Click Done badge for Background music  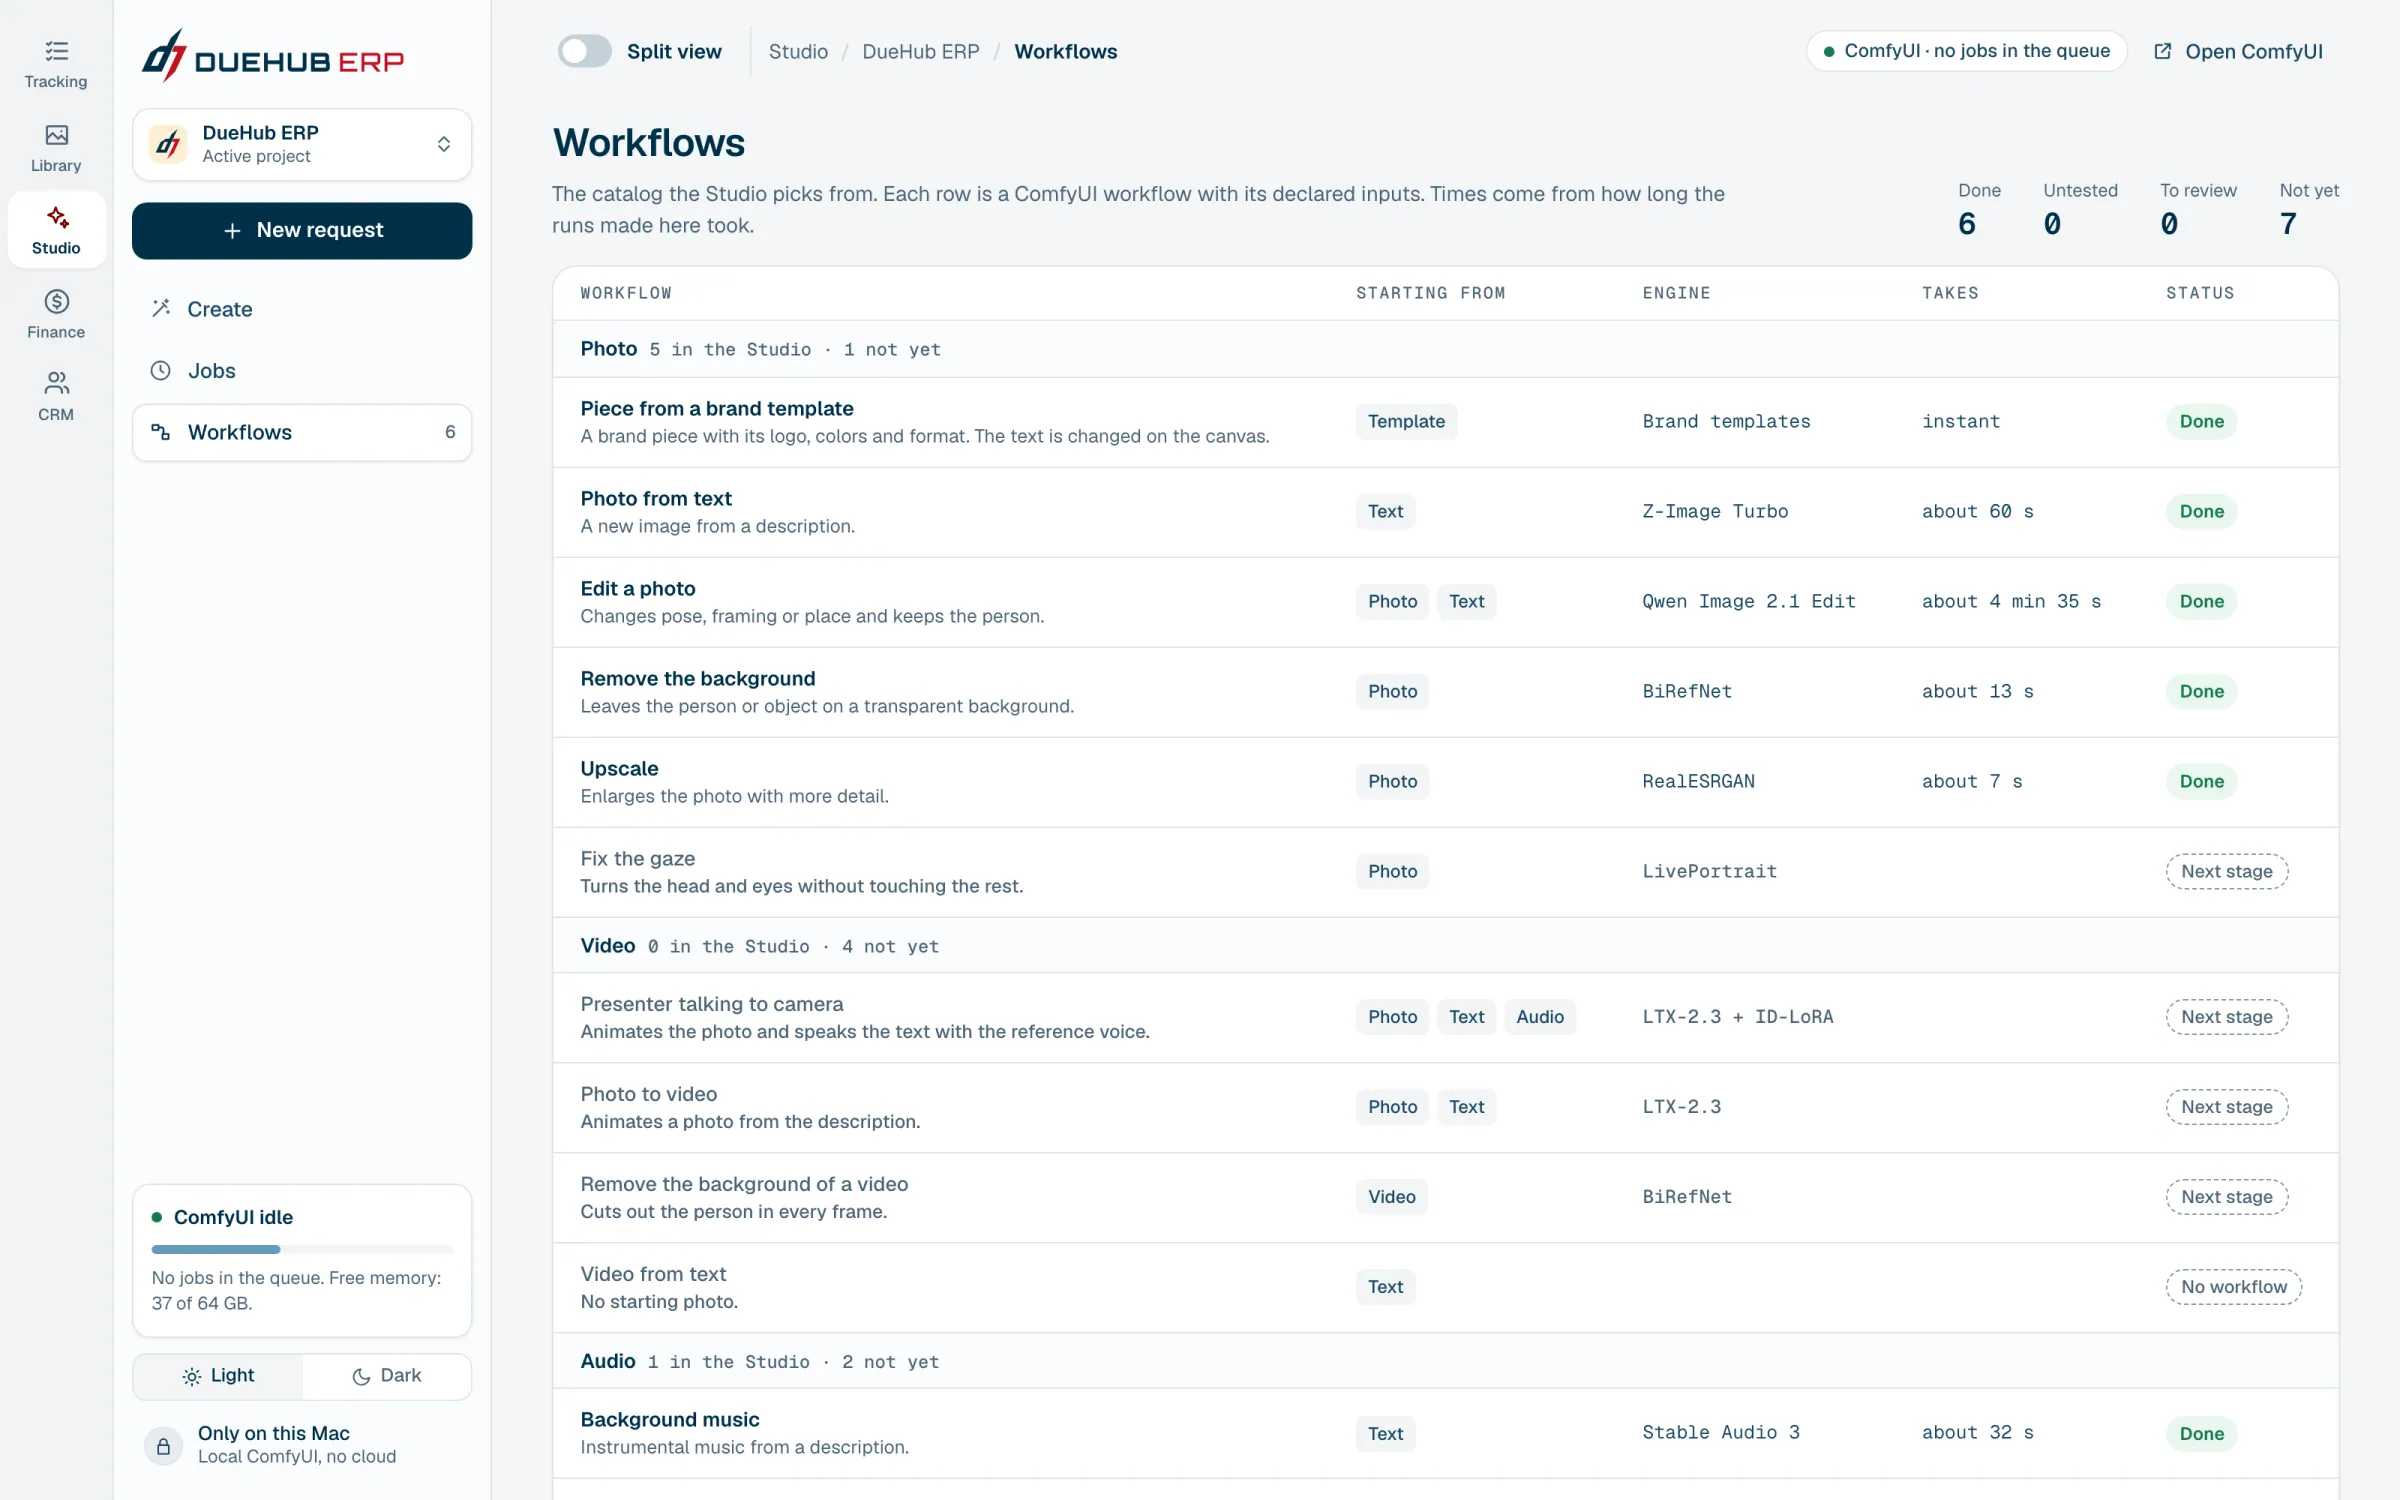coord(2202,1434)
